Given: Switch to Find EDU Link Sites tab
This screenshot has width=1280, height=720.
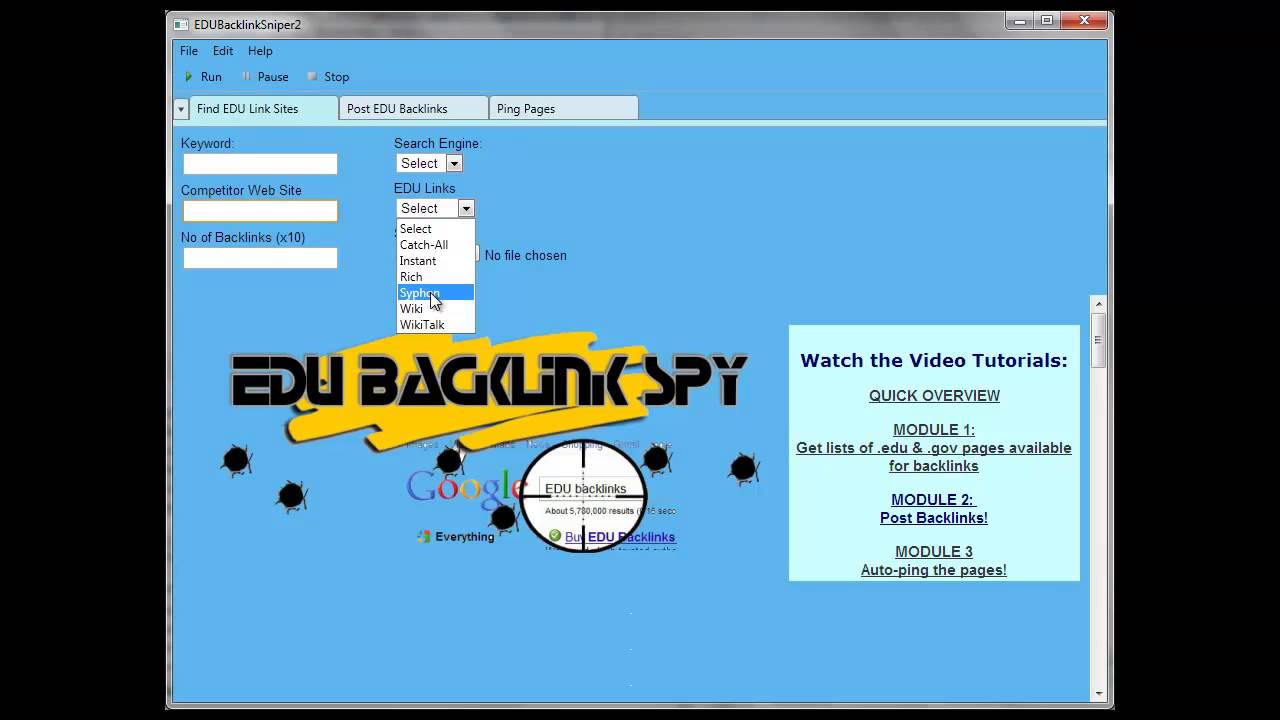Looking at the screenshot, I should (263, 109).
